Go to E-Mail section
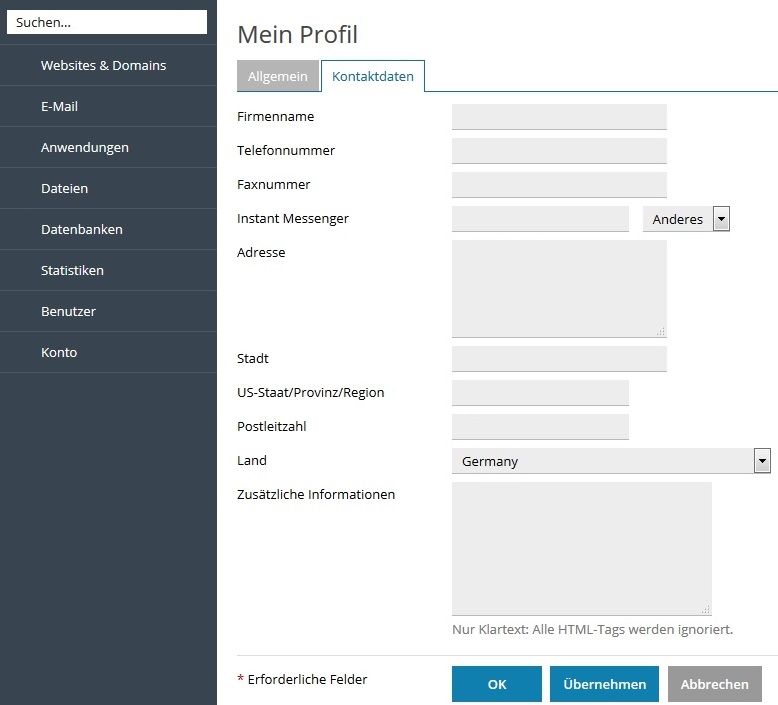This screenshot has height=705, width=778. pos(108,106)
